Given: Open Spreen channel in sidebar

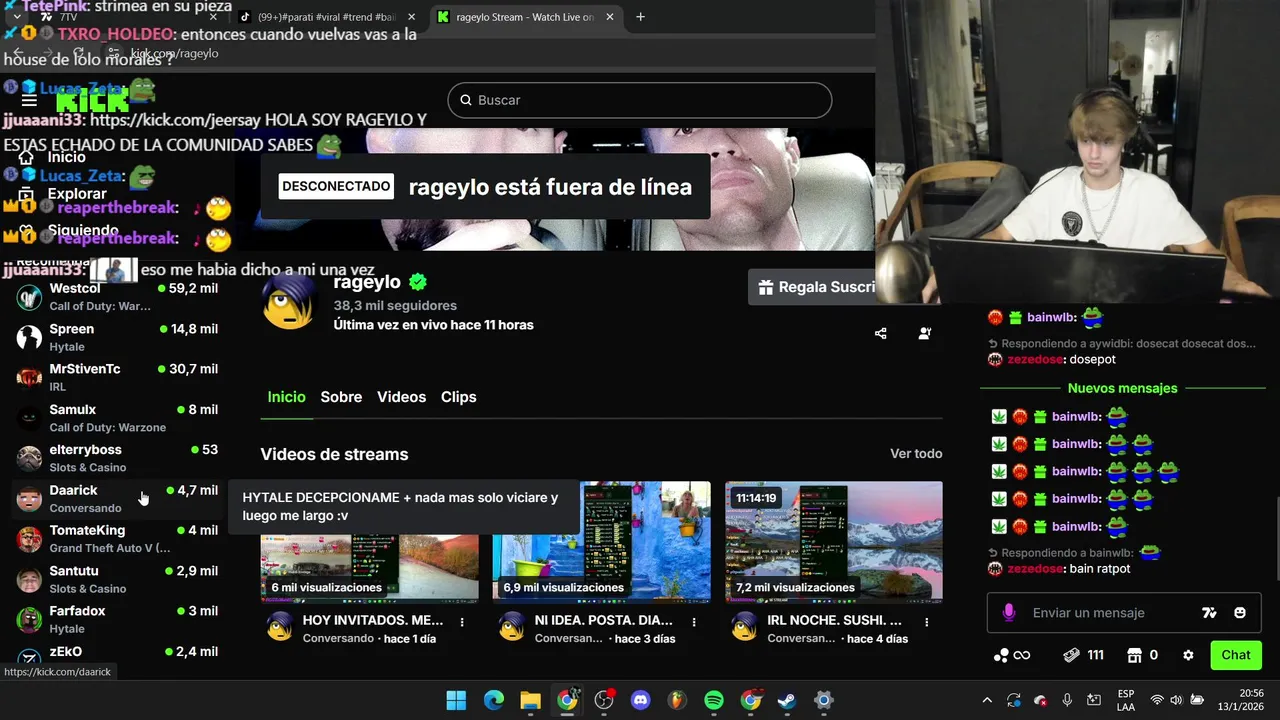Looking at the screenshot, I should 118,337.
